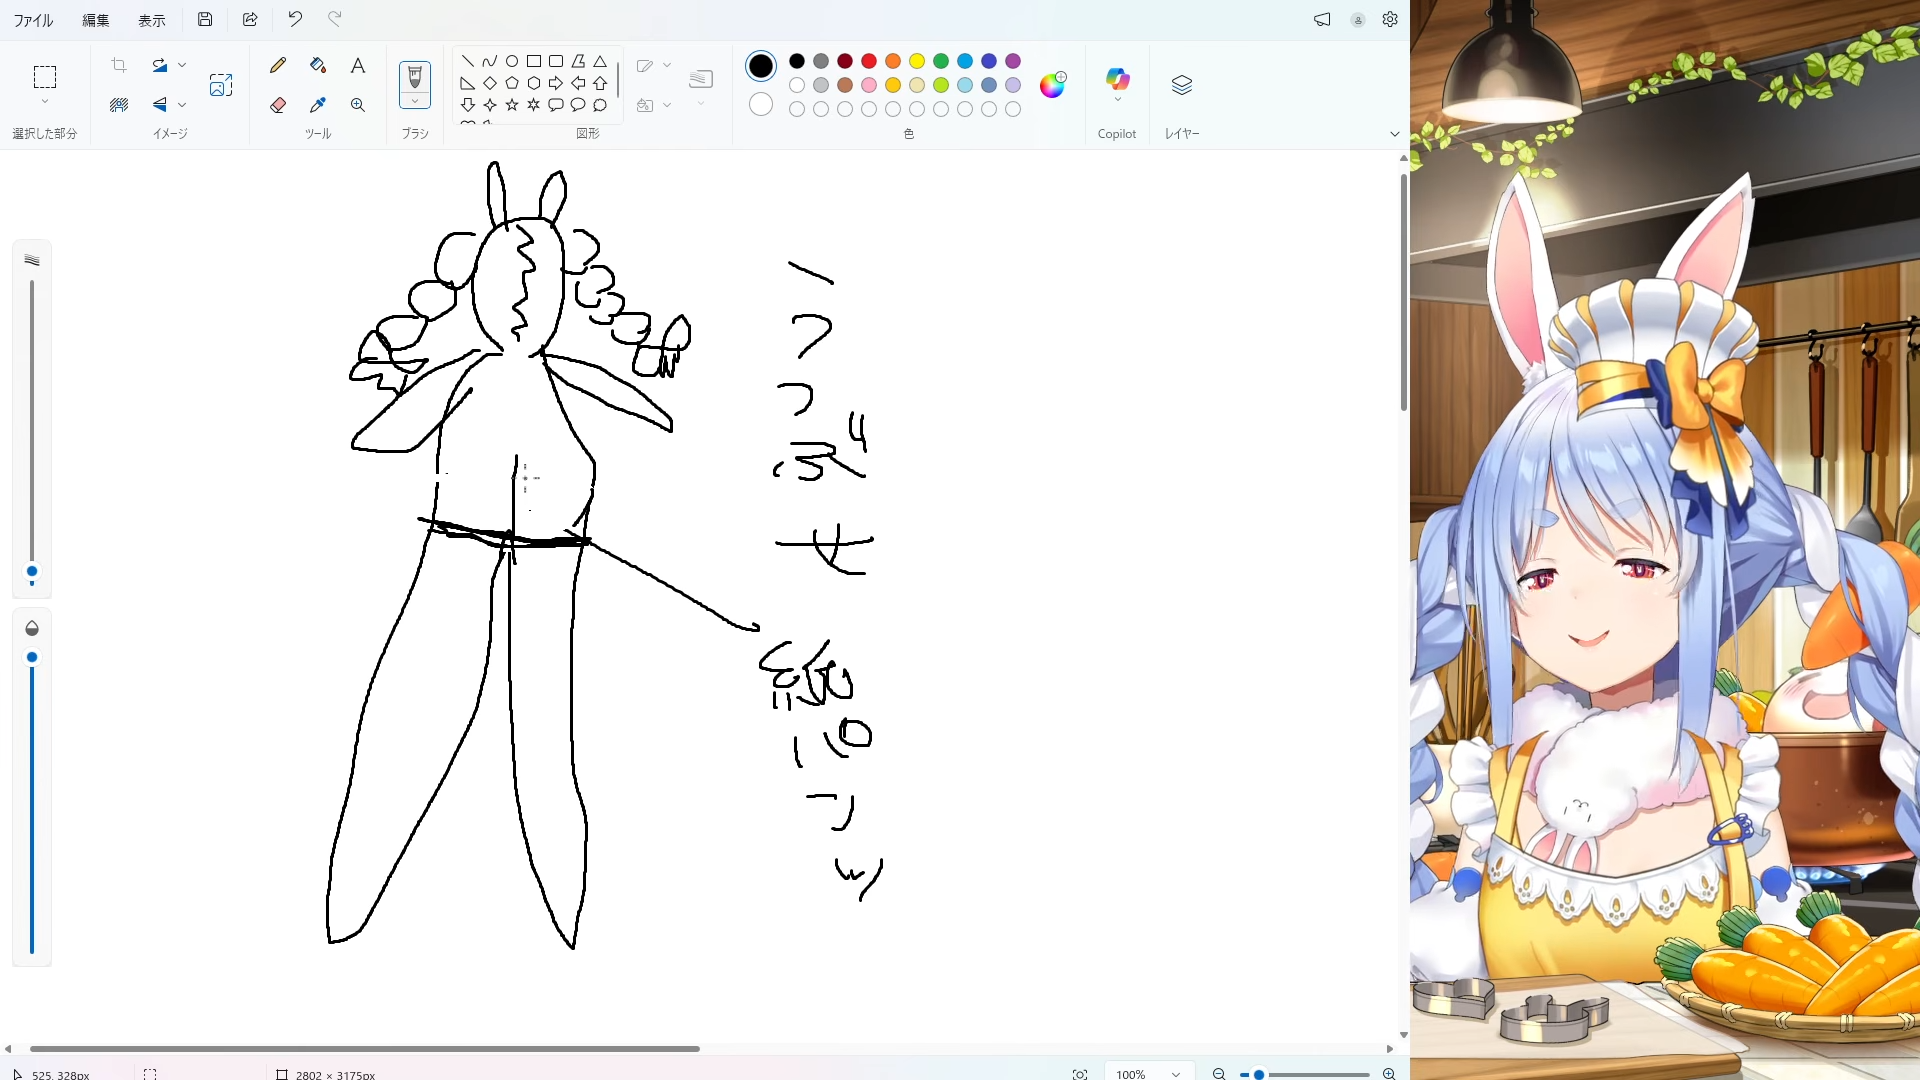Click the Save icon
This screenshot has width=1920, height=1080.
tap(205, 19)
